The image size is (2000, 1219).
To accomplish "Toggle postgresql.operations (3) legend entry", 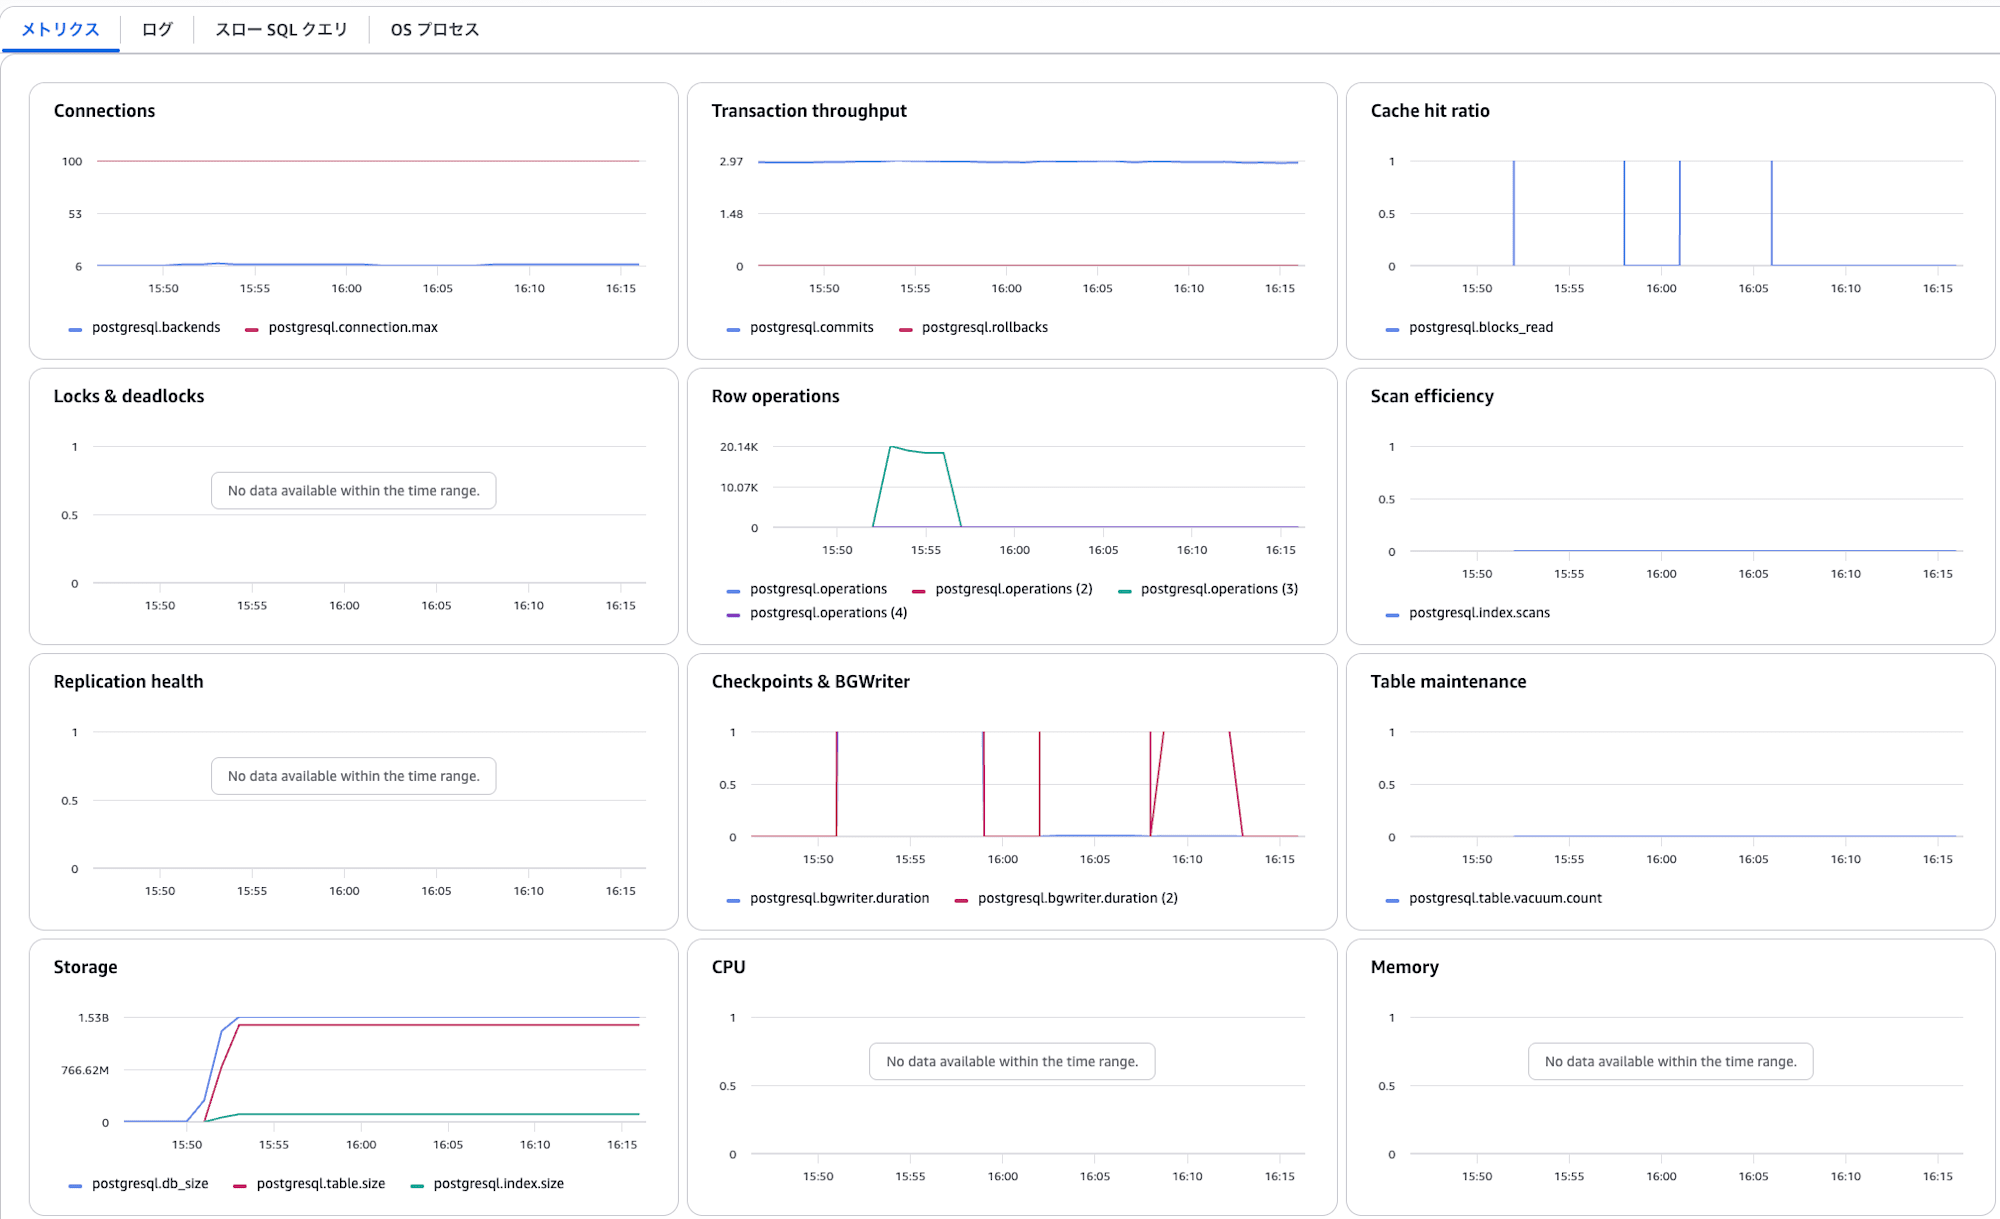I will [1208, 589].
